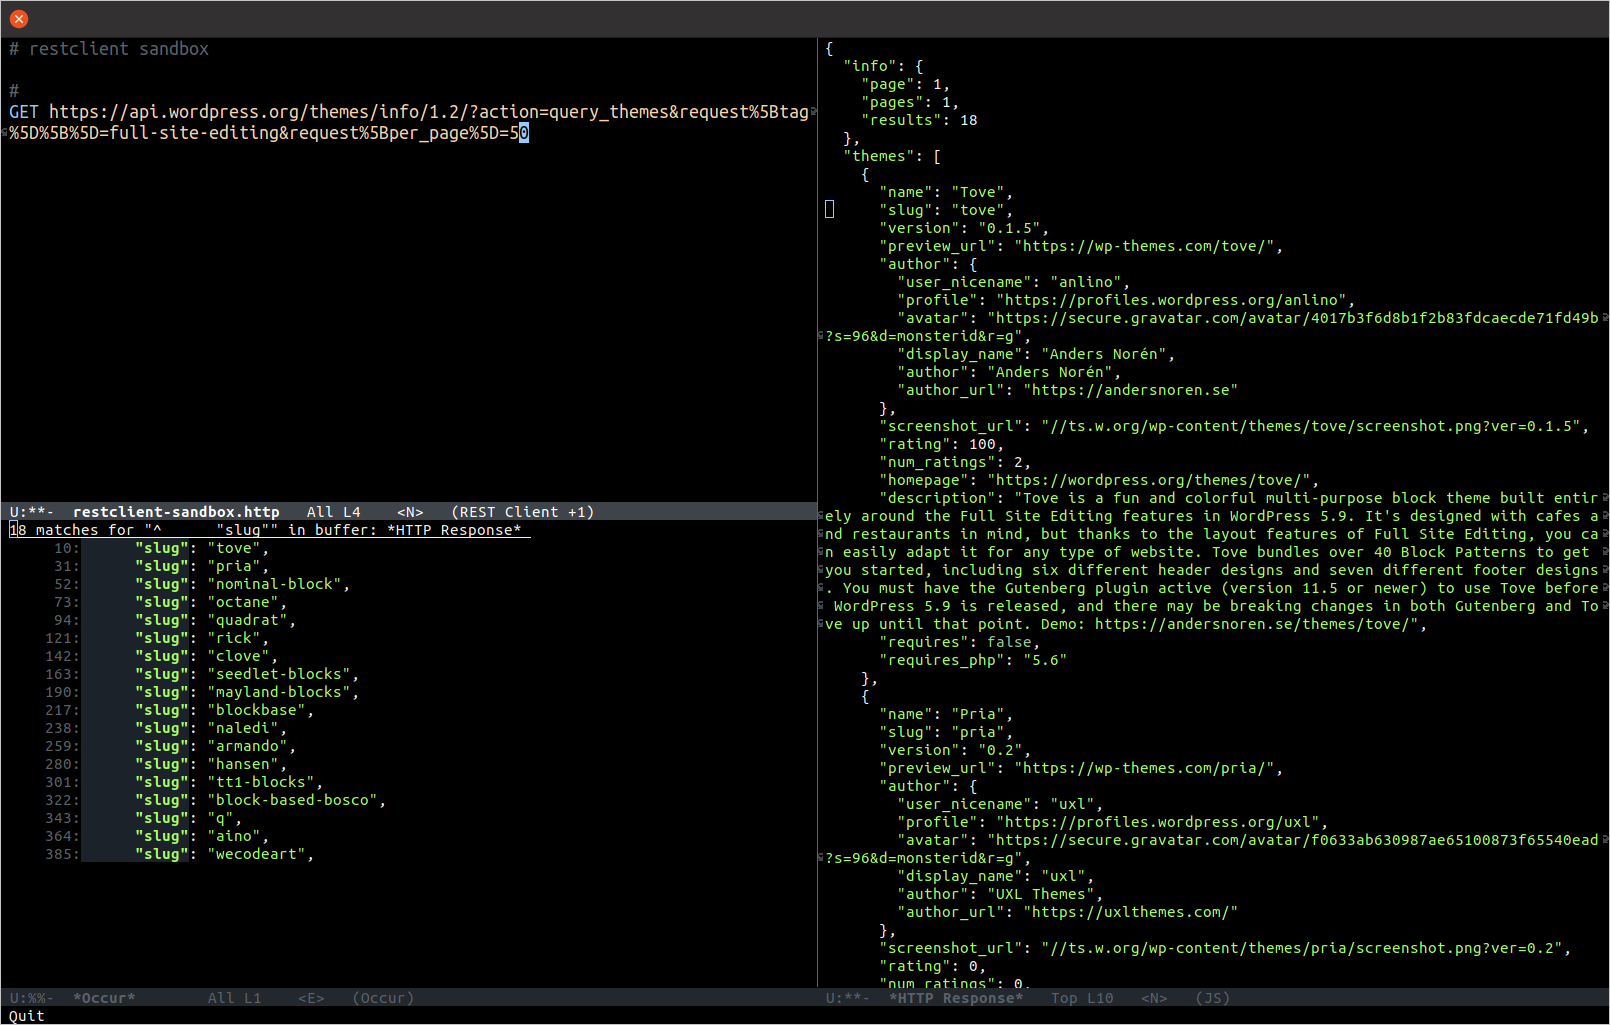Click 'restclient-sandbox.http' buffer name in mode line
This screenshot has width=1610, height=1025.
click(176, 512)
